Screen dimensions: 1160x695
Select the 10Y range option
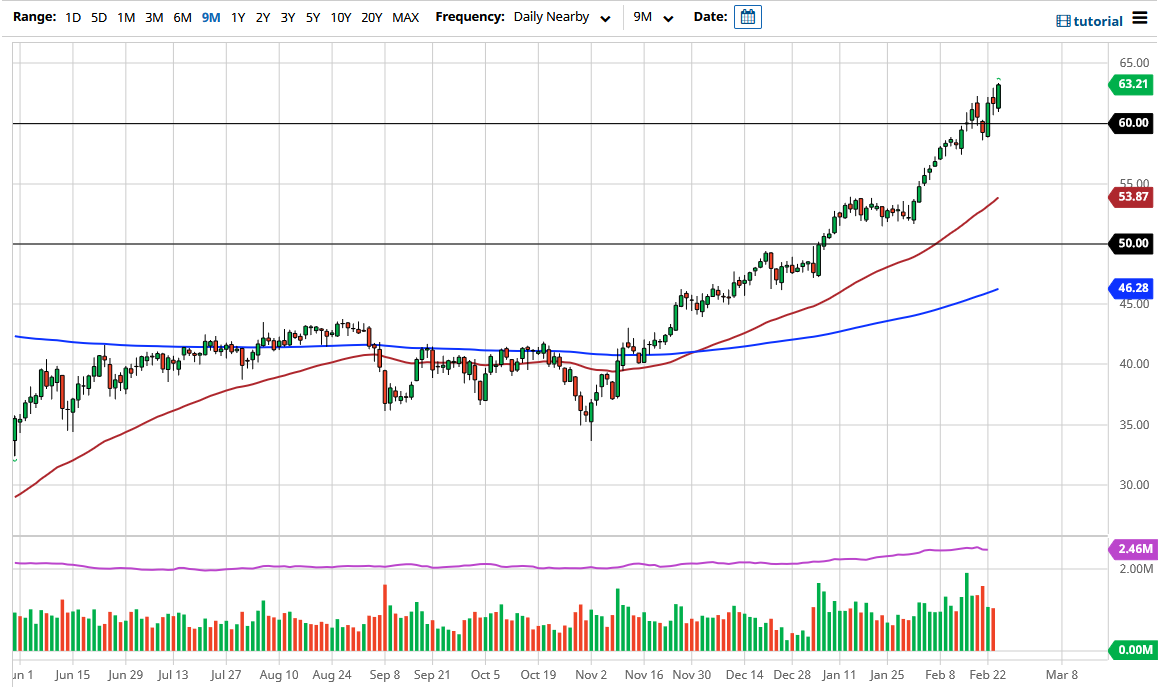340,17
